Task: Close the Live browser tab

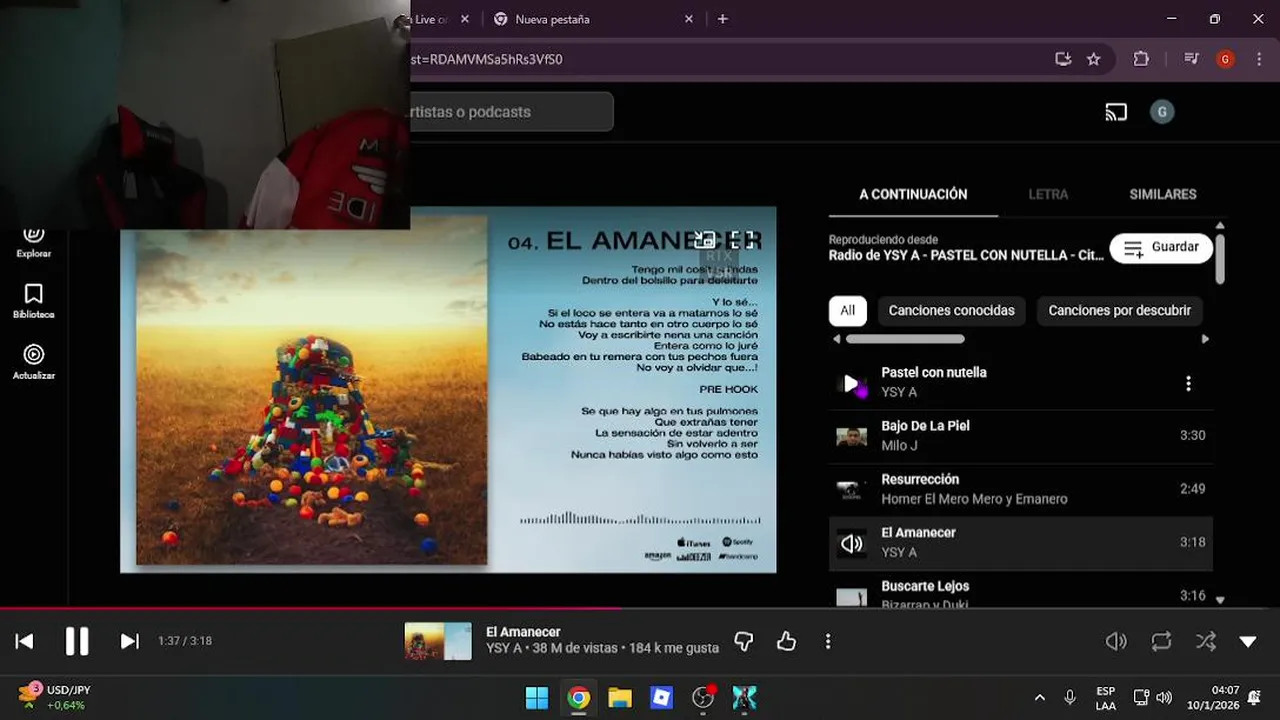Action: click(465, 19)
